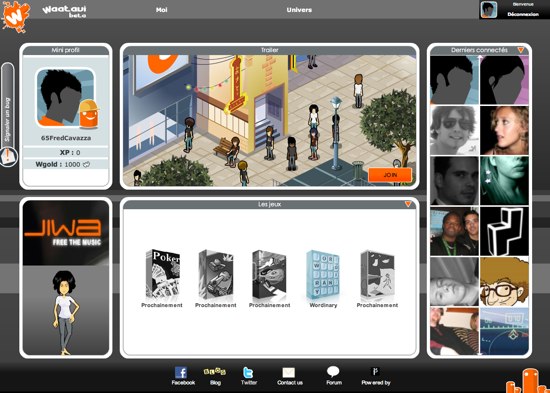The width and height of the screenshot is (550, 393).
Task: Open the header user avatar thumbnail
Action: point(489,9)
